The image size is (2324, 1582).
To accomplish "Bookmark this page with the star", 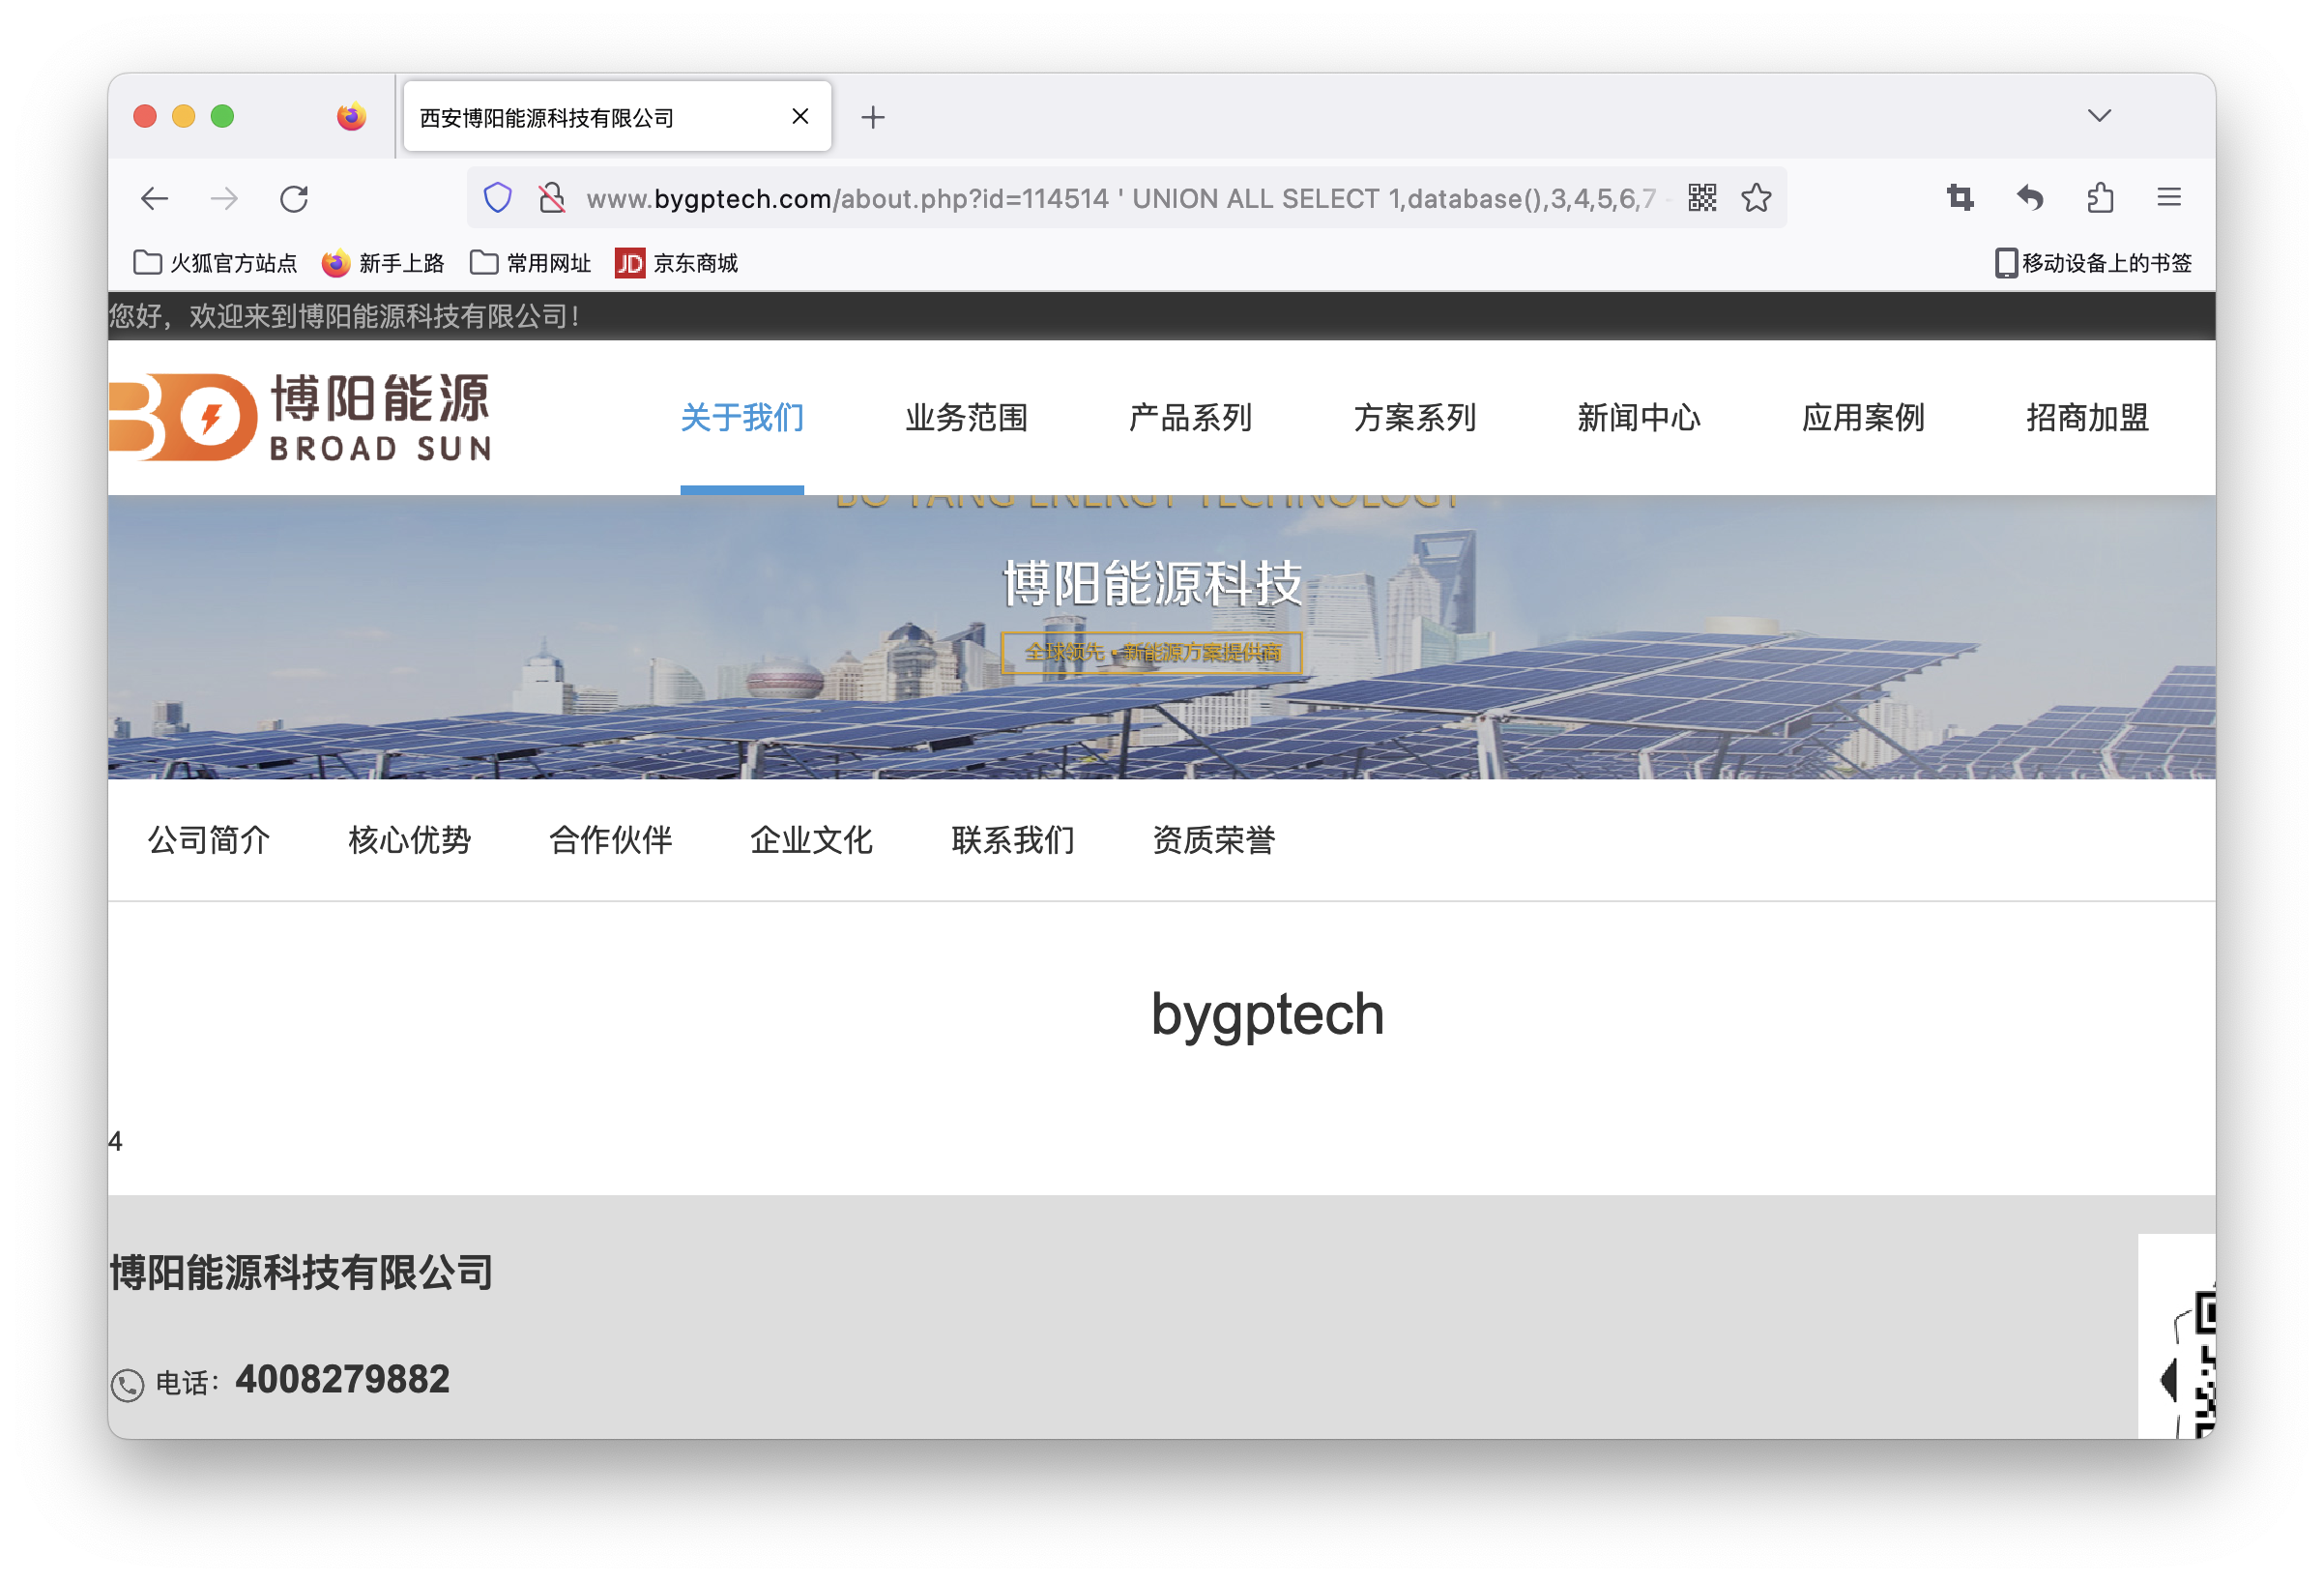I will pos(1756,198).
